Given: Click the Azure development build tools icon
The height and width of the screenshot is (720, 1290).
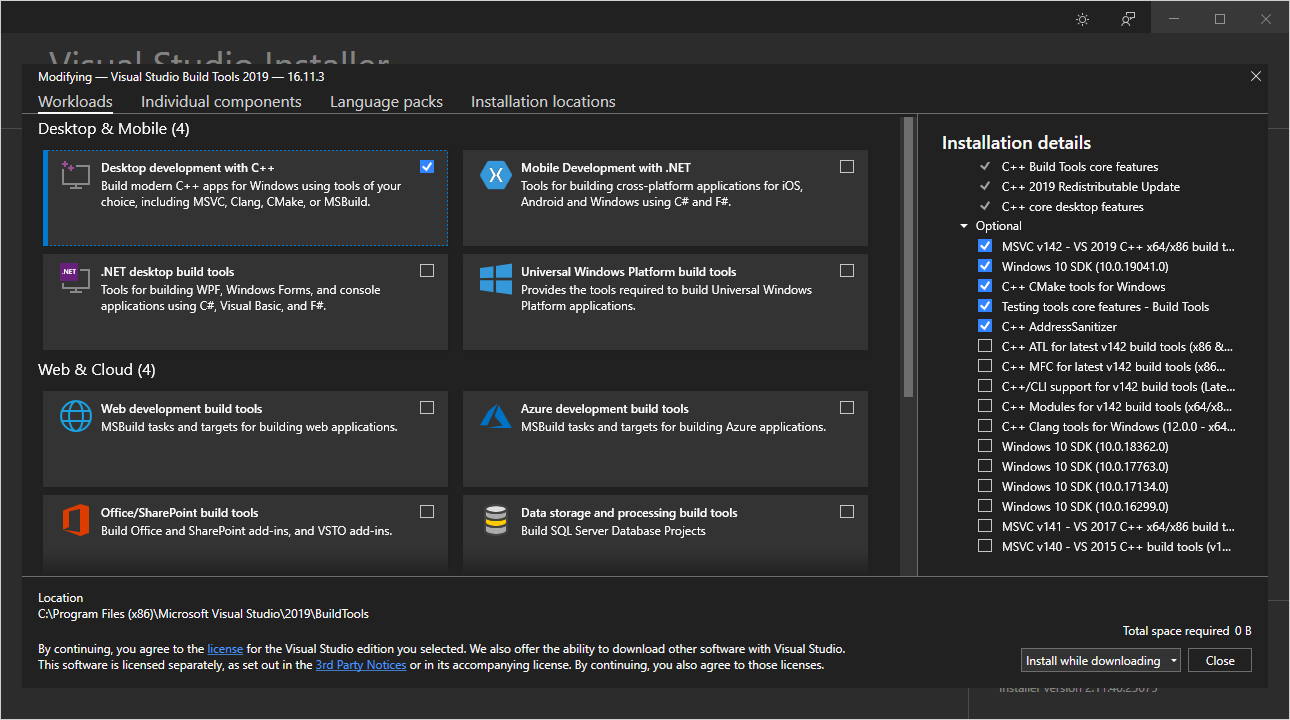Looking at the screenshot, I should (496, 416).
